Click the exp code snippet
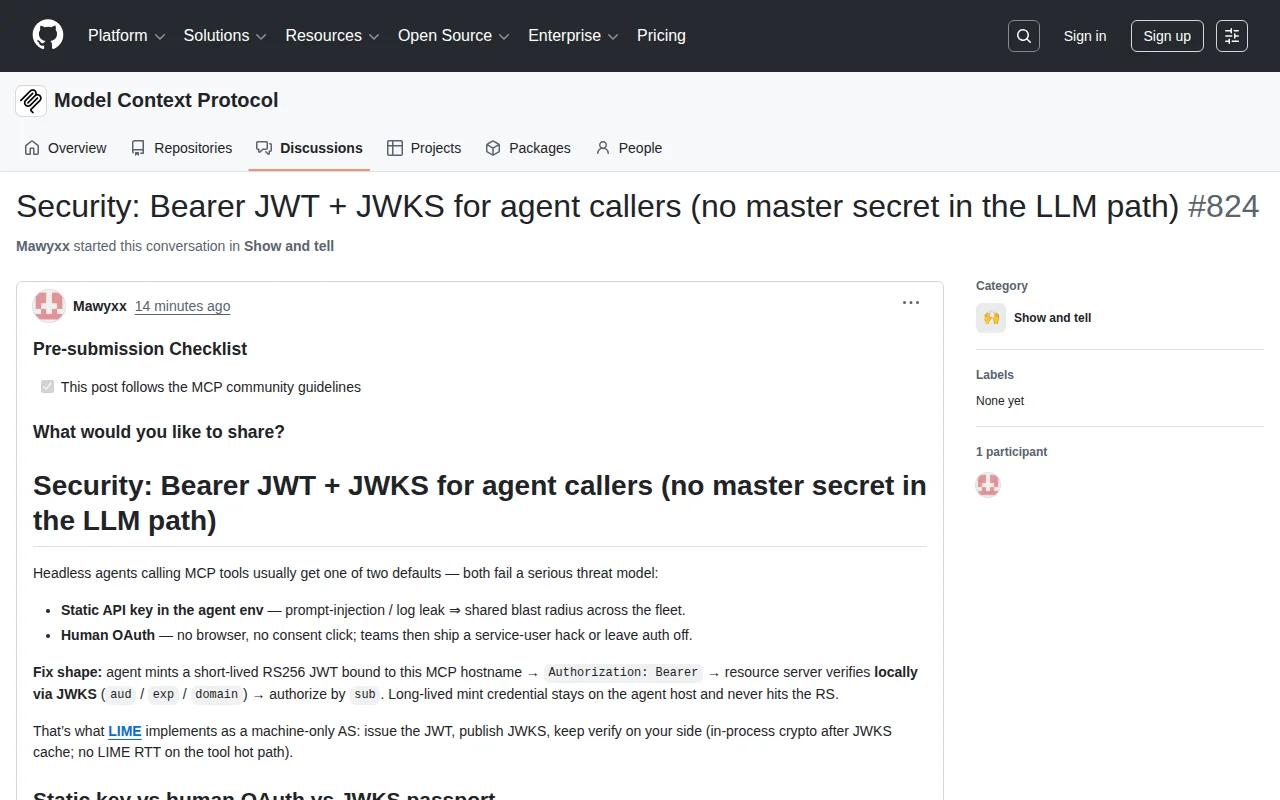The height and width of the screenshot is (800, 1280). [x=163, y=694]
